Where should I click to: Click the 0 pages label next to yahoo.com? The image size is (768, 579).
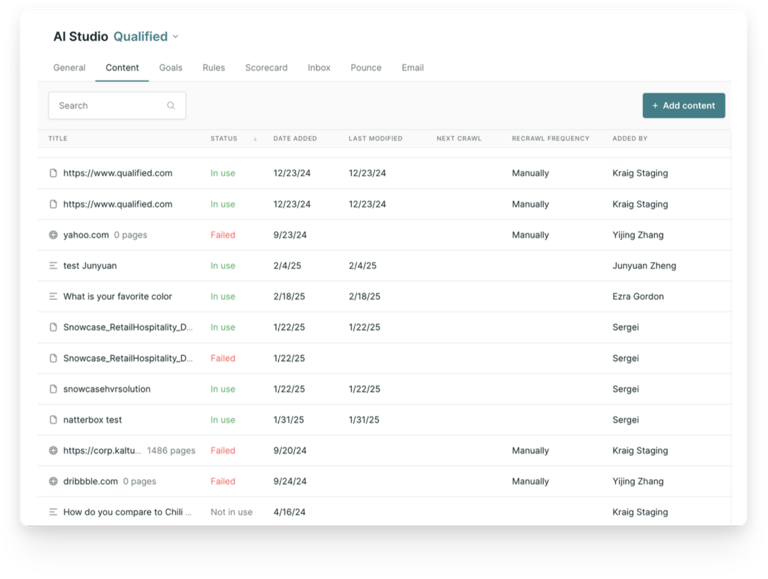coord(130,235)
